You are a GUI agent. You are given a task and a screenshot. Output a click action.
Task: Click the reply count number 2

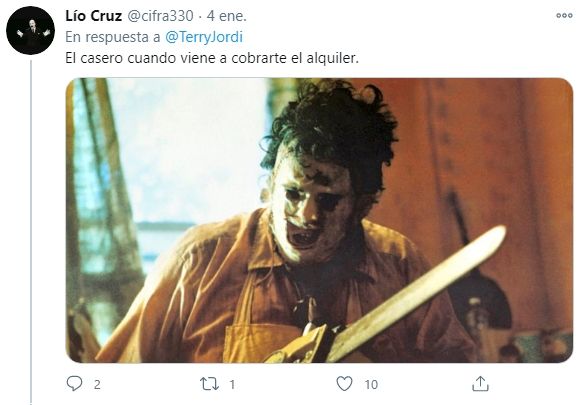point(97,385)
